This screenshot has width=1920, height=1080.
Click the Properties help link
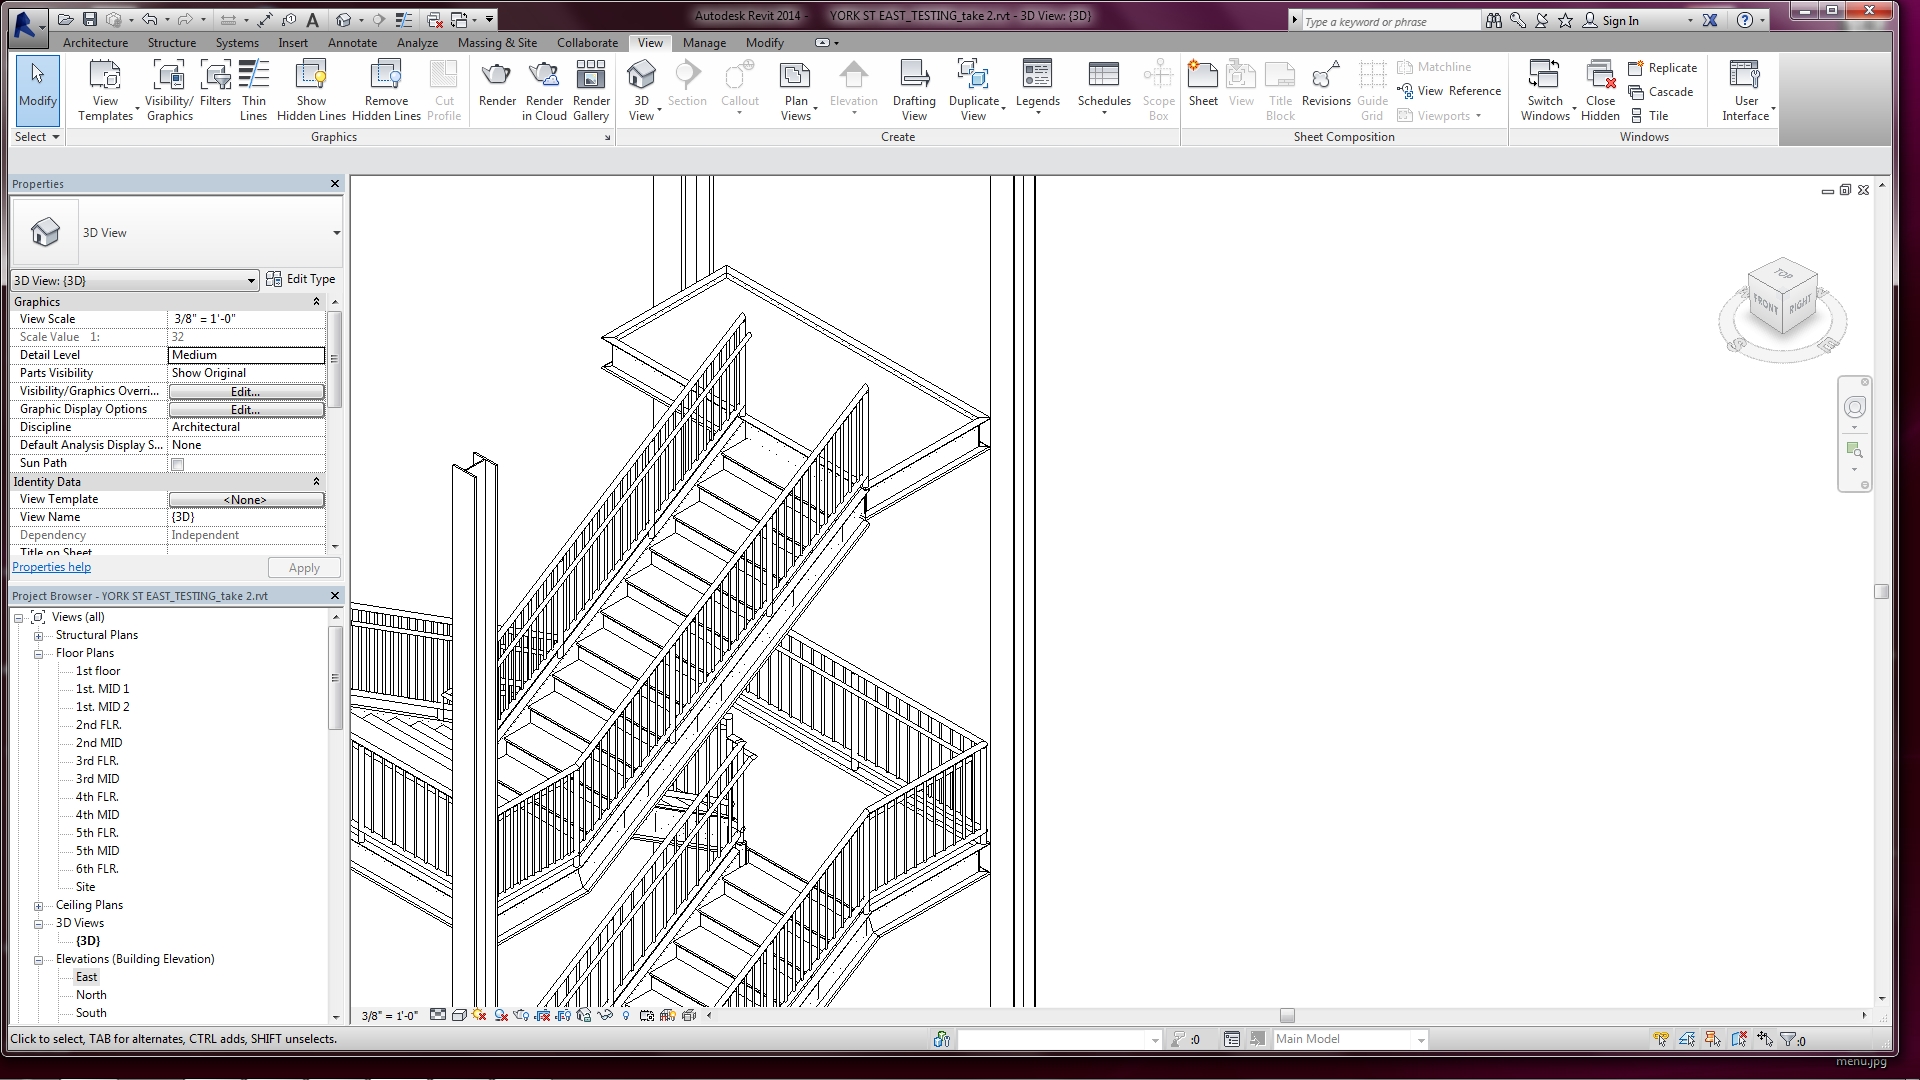pos(51,567)
